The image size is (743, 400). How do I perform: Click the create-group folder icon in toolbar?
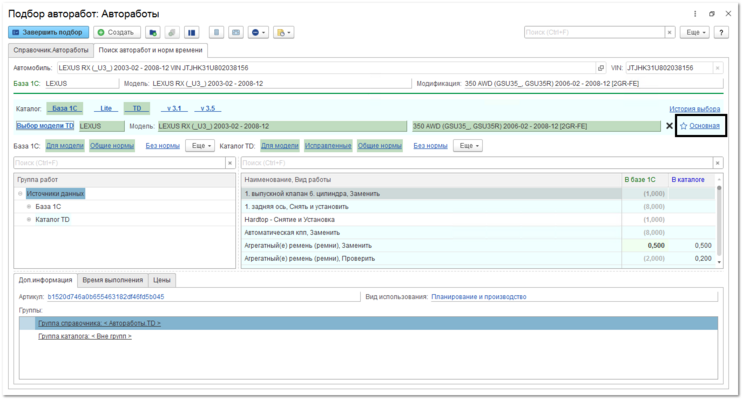click(x=153, y=32)
